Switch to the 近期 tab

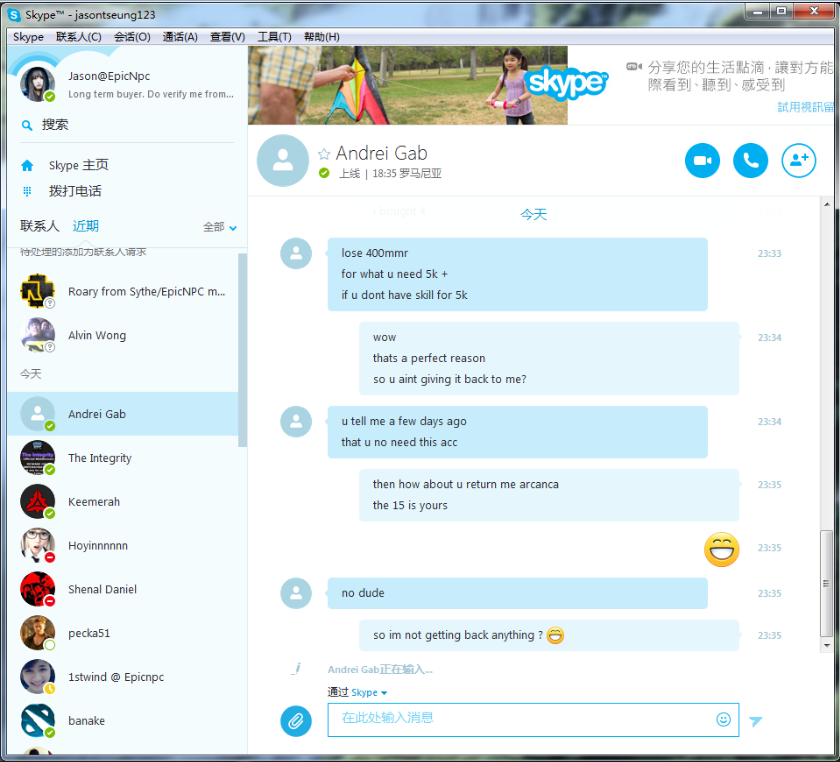[86, 226]
